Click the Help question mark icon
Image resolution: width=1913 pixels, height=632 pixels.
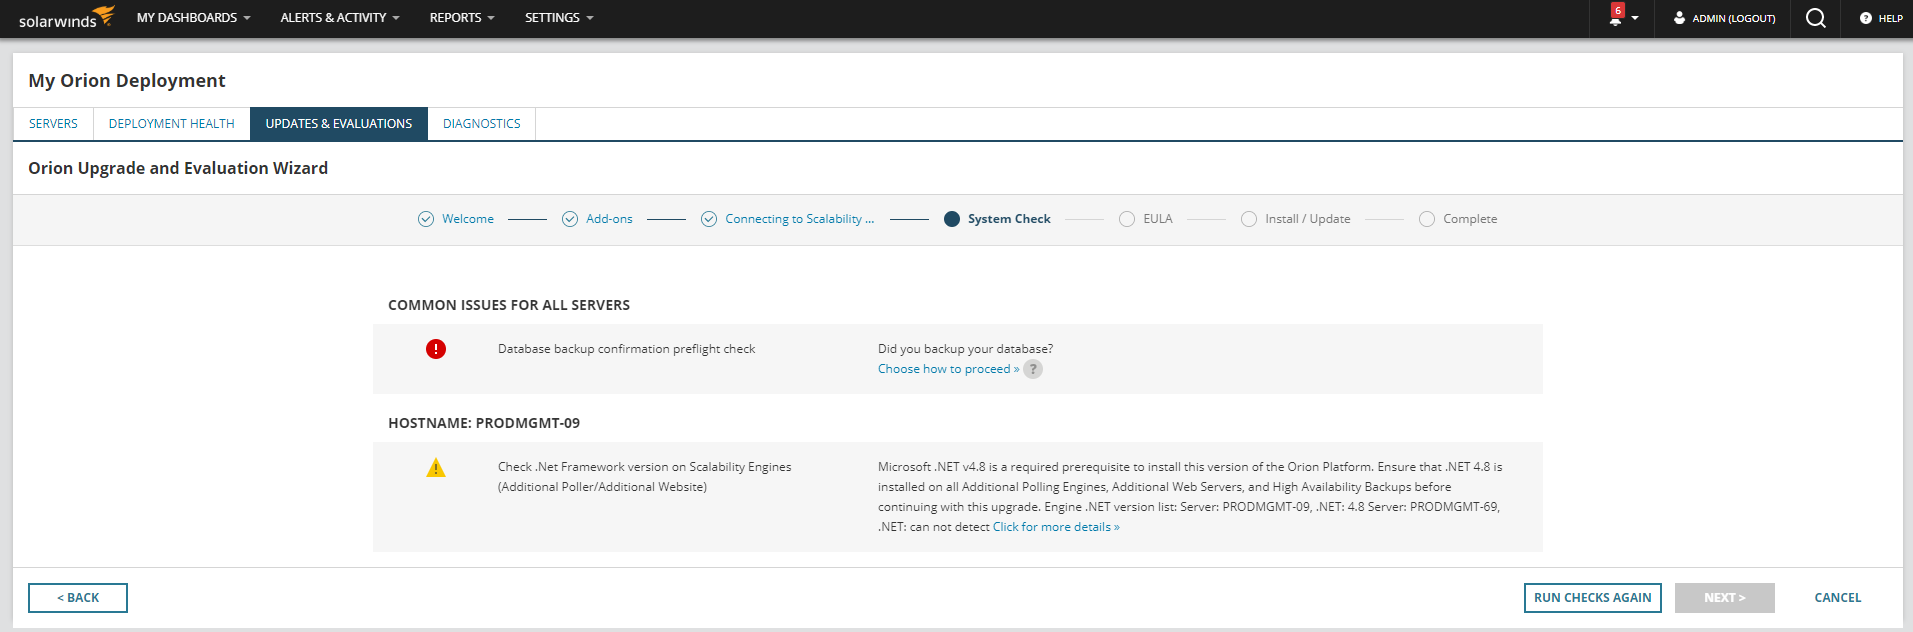pyautogui.click(x=1866, y=18)
